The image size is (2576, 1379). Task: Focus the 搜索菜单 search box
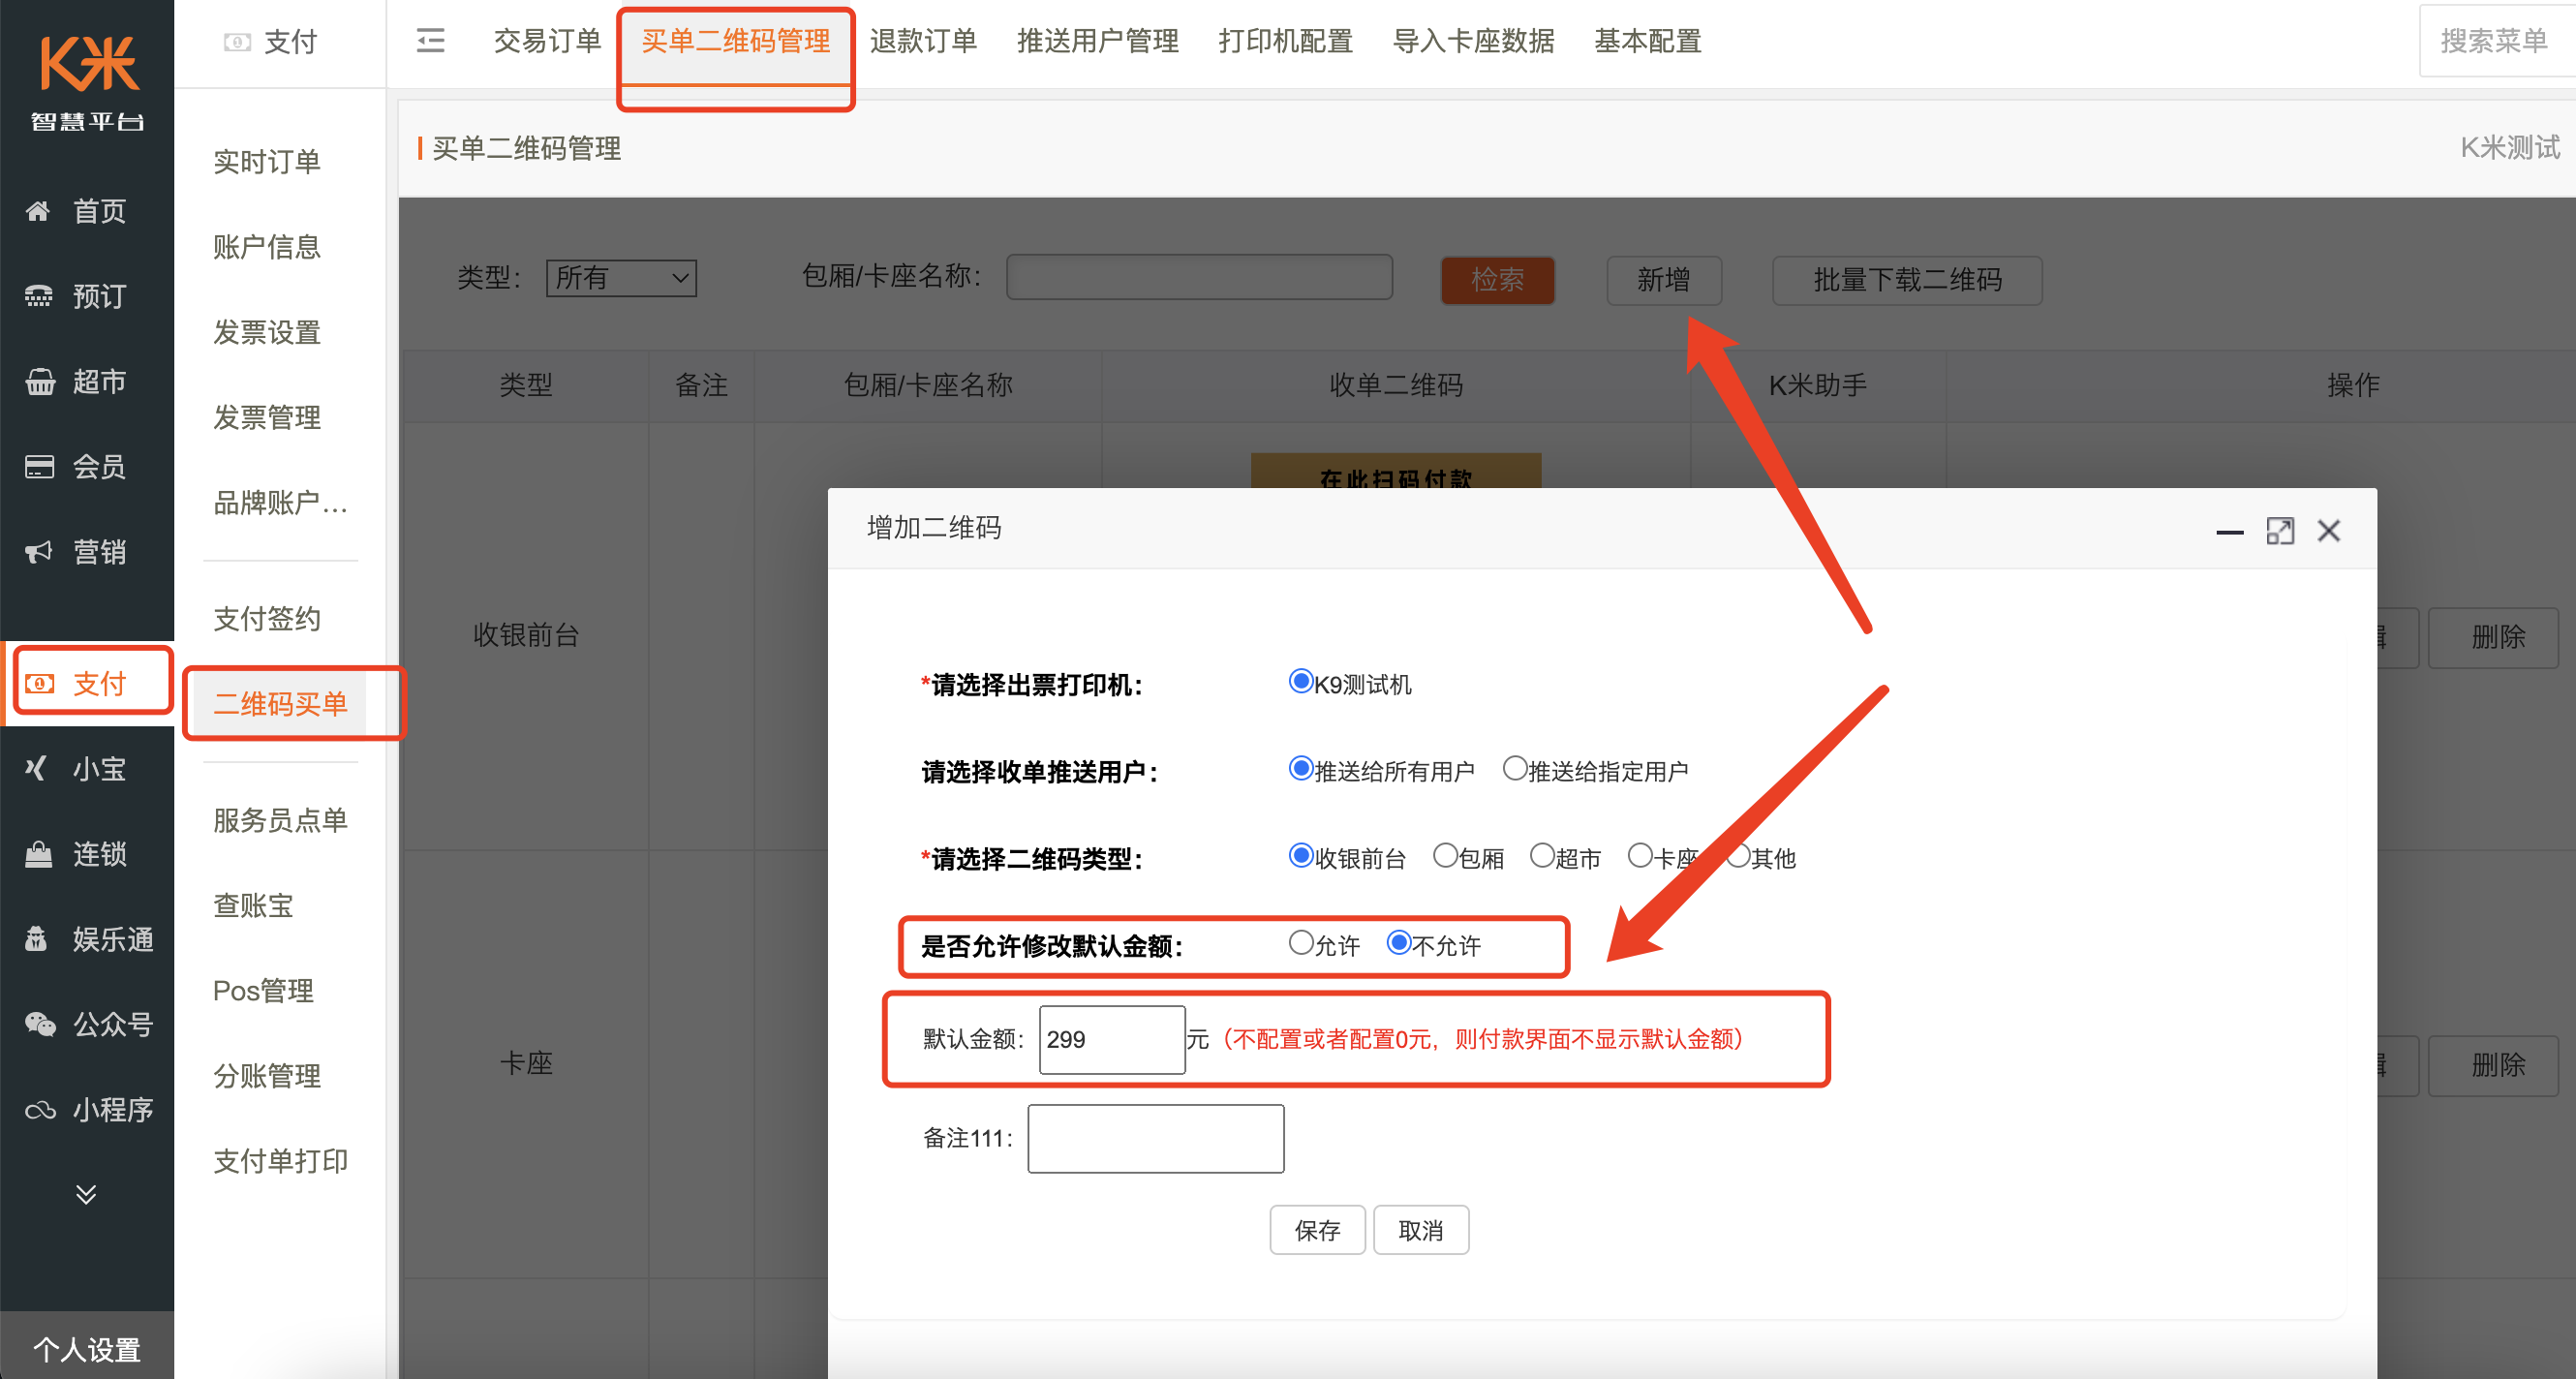click(2497, 41)
